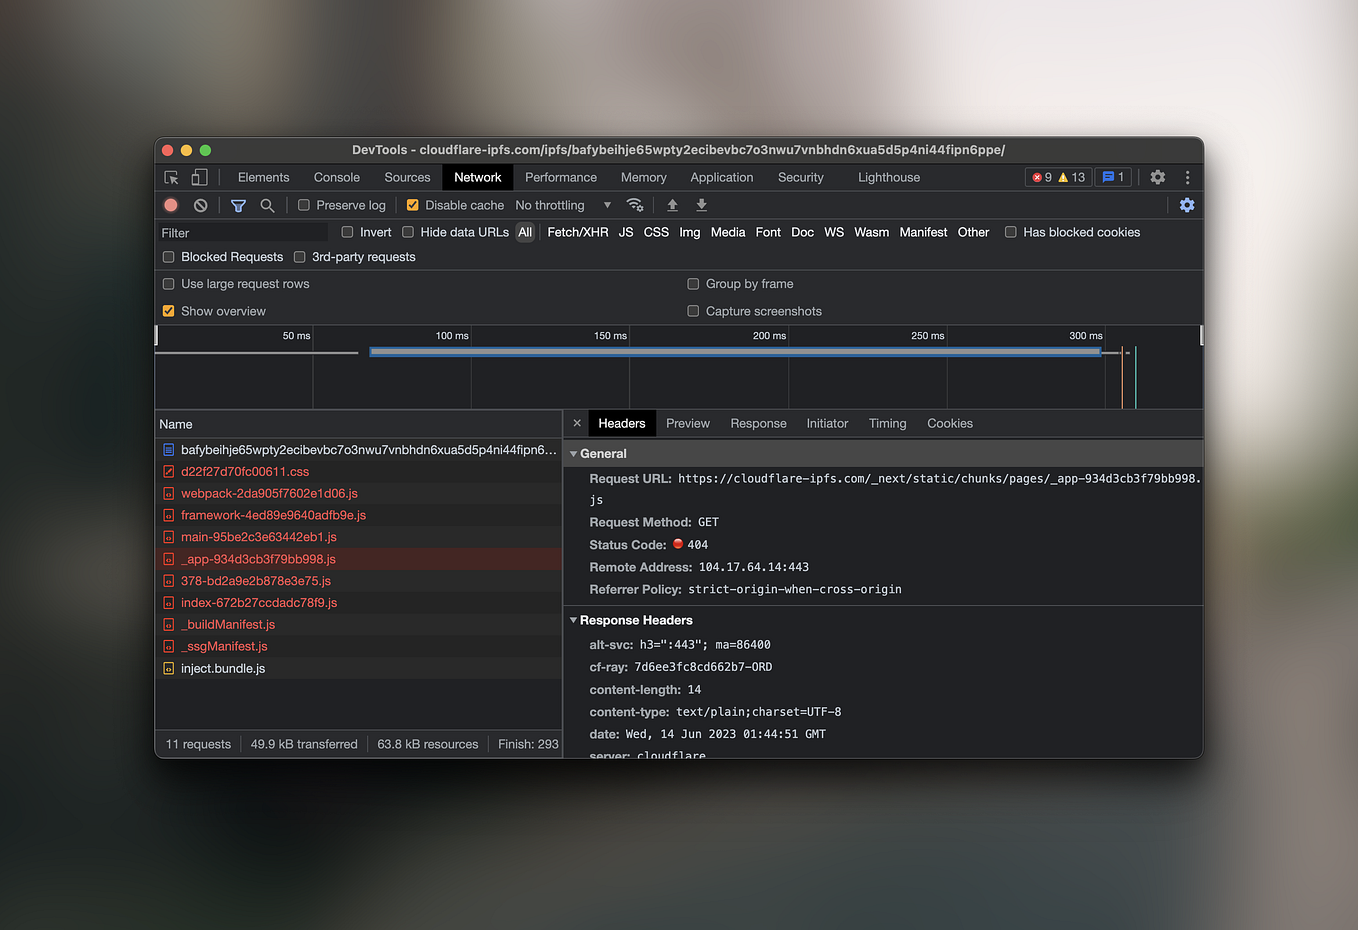Check Capture screenshots

[x=693, y=311]
